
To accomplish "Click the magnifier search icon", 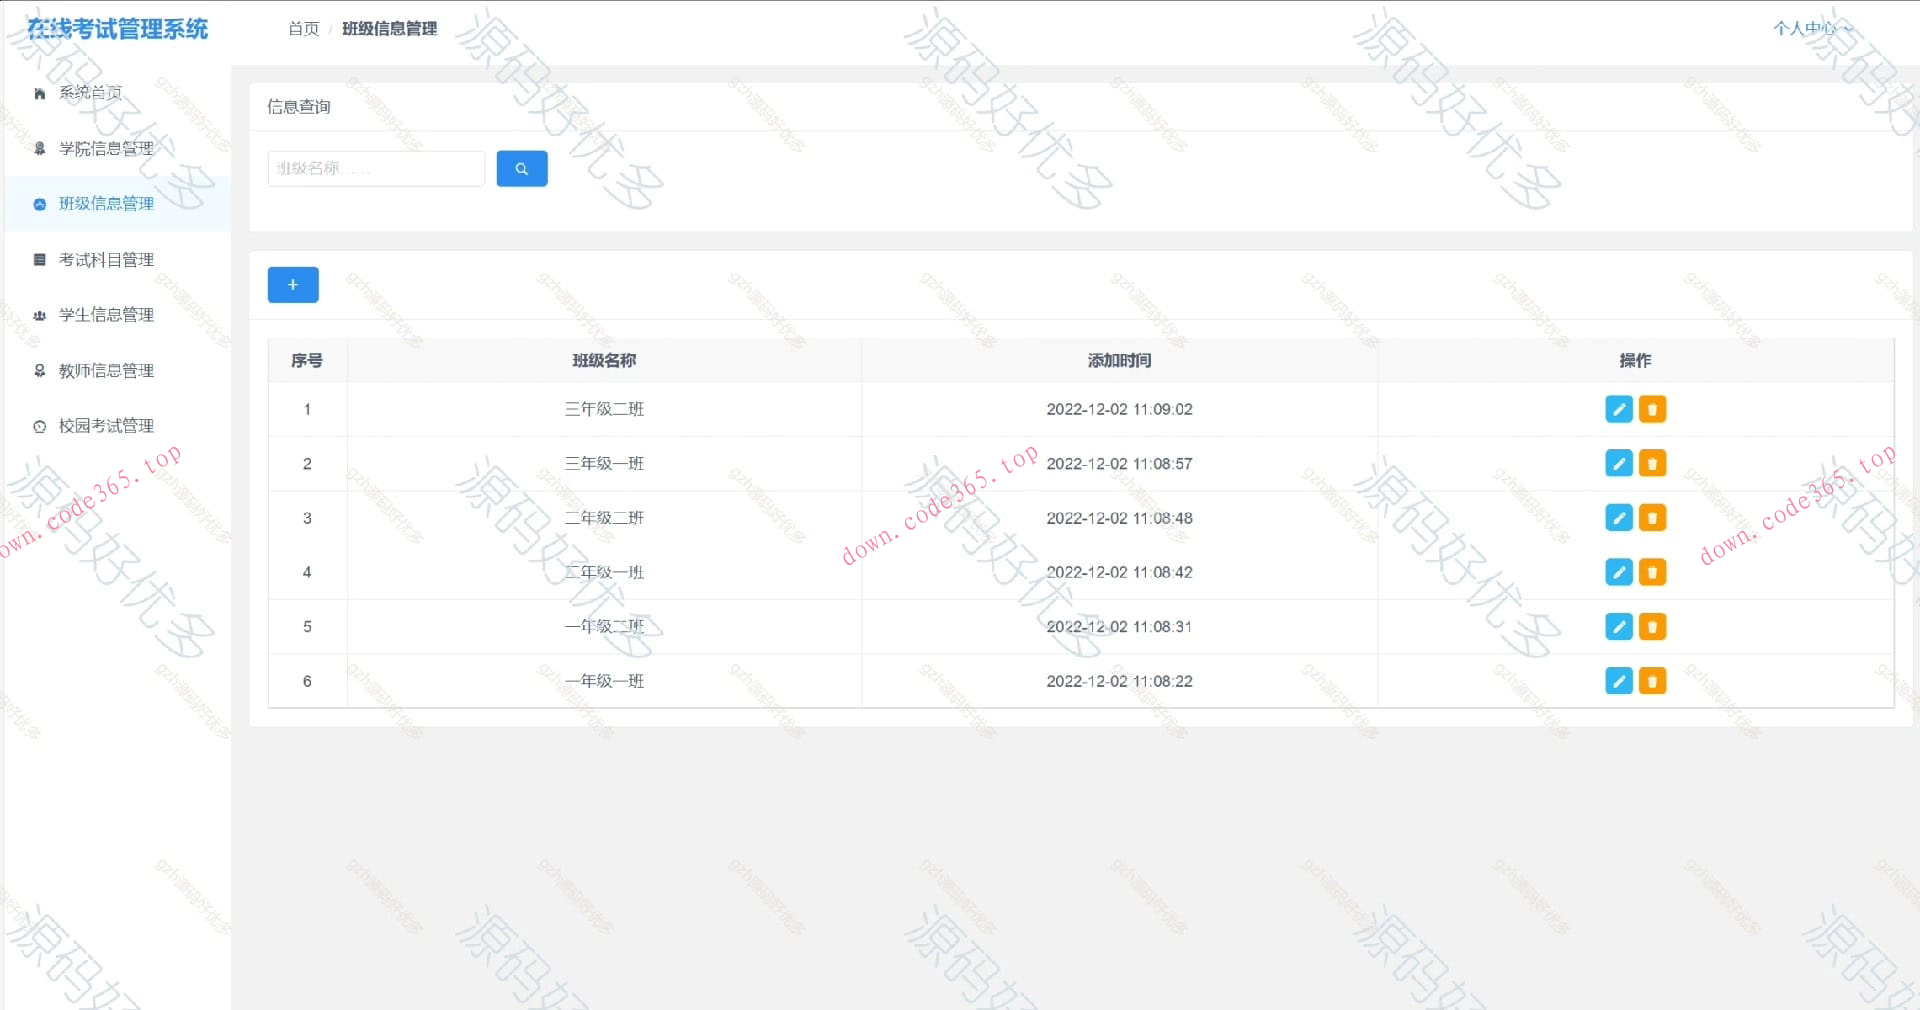I will (x=521, y=168).
